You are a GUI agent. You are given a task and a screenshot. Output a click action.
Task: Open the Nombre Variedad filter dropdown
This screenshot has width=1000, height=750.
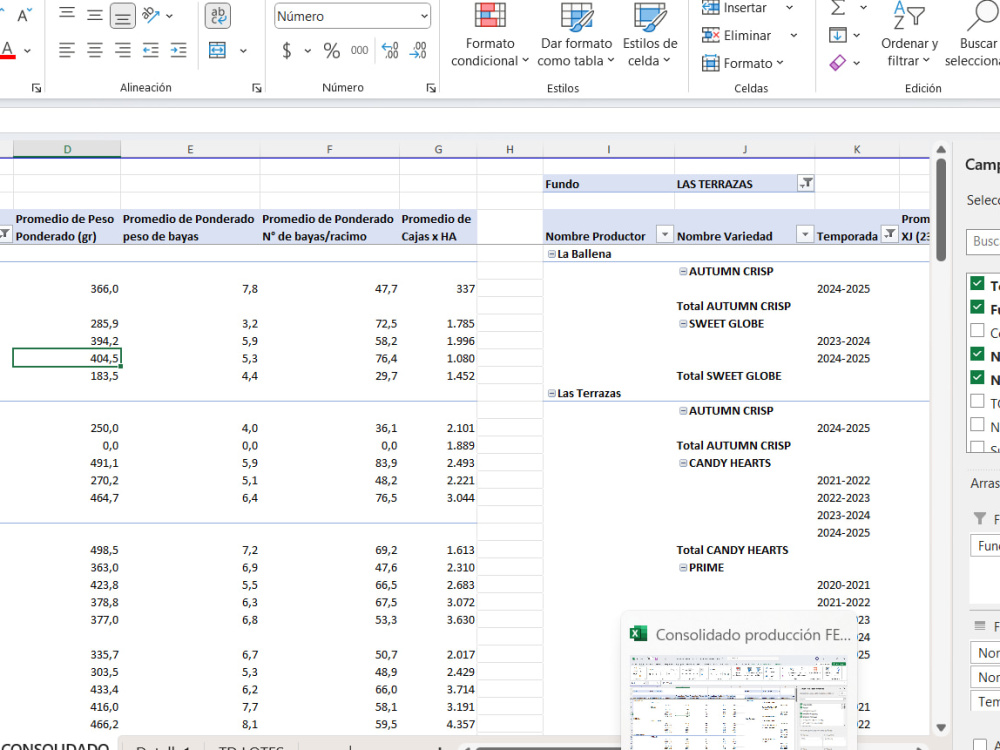[x=805, y=235]
